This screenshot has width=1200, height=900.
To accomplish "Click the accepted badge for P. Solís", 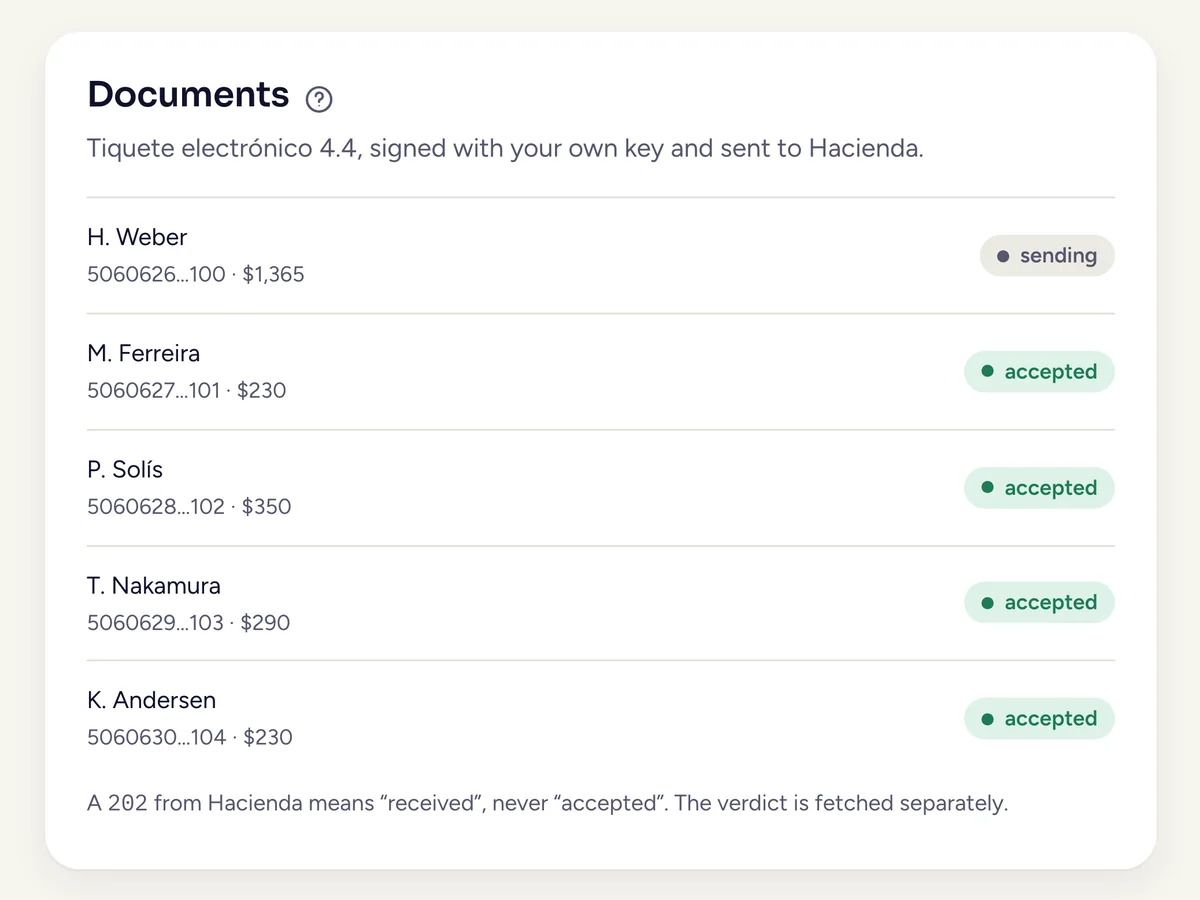I will tap(1039, 488).
